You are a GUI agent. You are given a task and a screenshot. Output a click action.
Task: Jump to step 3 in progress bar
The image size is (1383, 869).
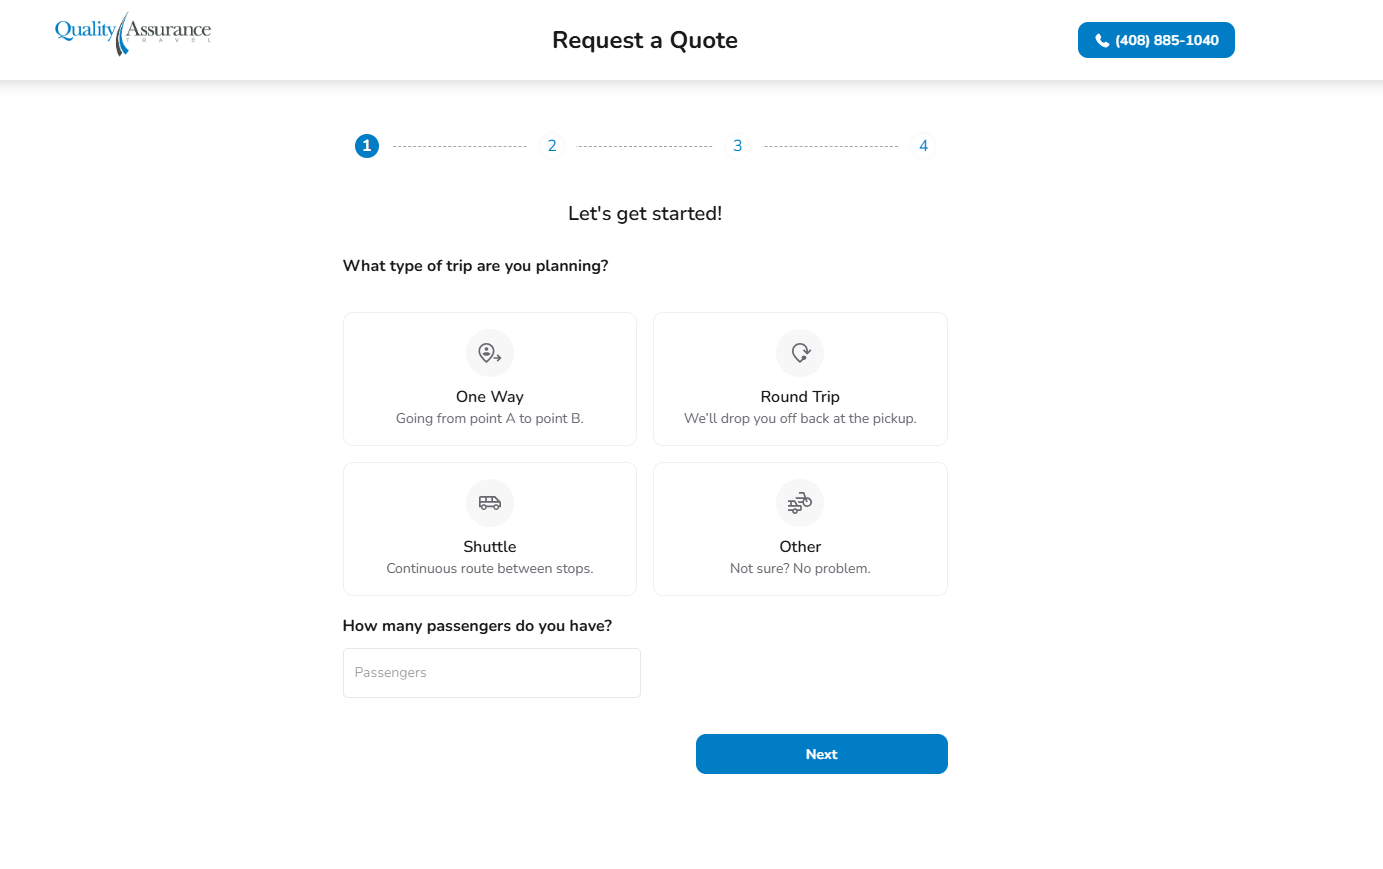(x=738, y=146)
